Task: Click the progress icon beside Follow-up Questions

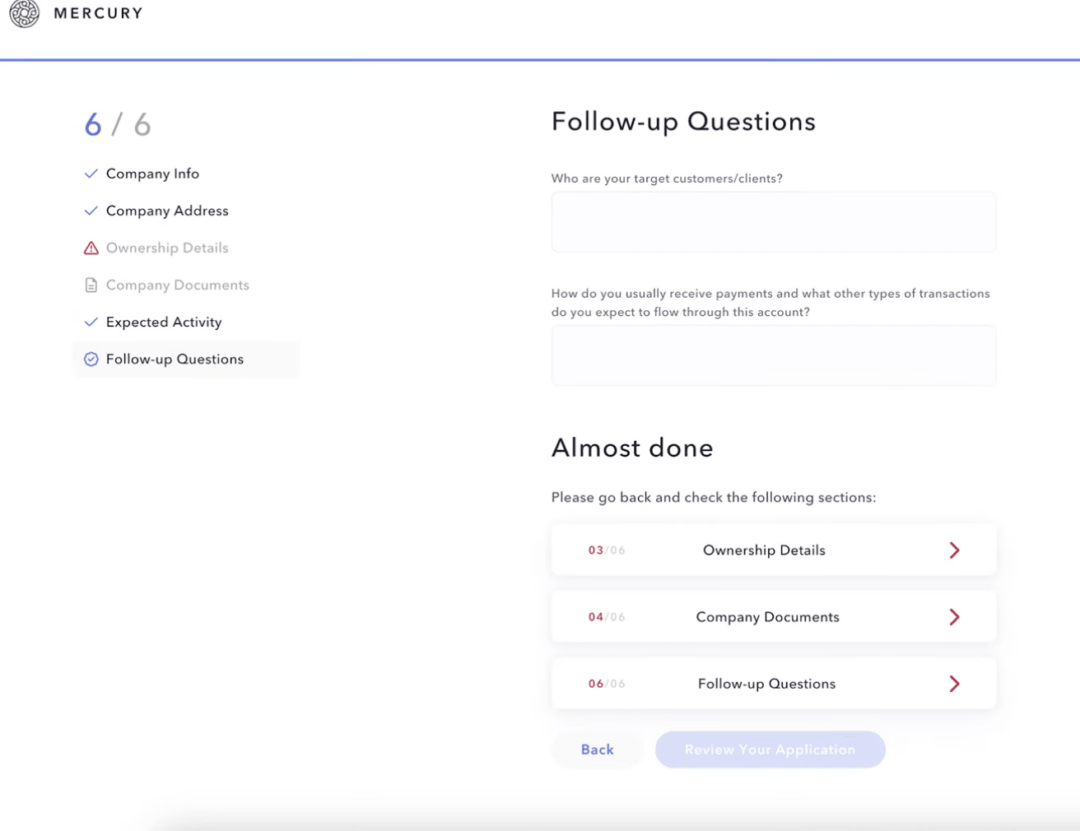Action: [x=89, y=358]
